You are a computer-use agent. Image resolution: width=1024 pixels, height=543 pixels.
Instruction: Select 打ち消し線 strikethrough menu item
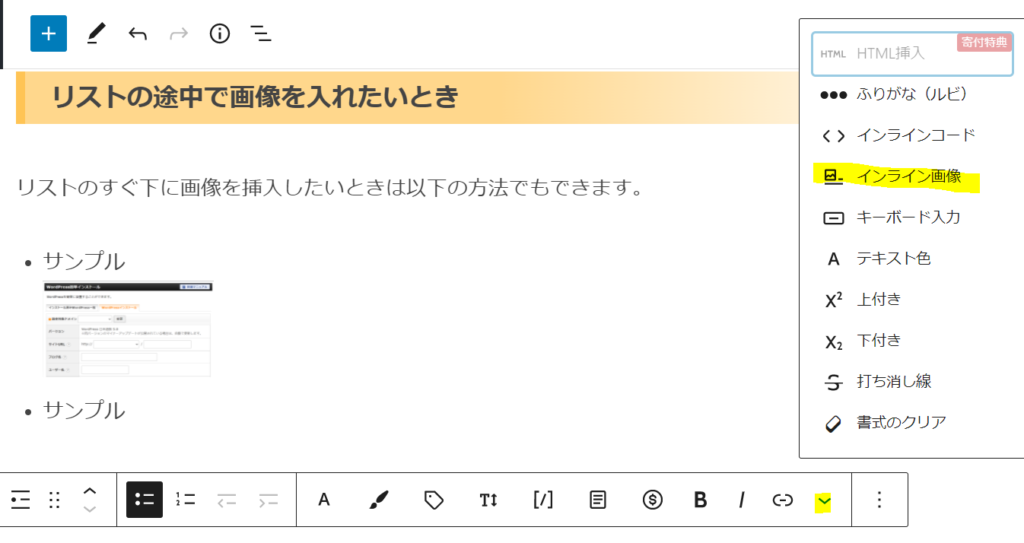tap(894, 381)
